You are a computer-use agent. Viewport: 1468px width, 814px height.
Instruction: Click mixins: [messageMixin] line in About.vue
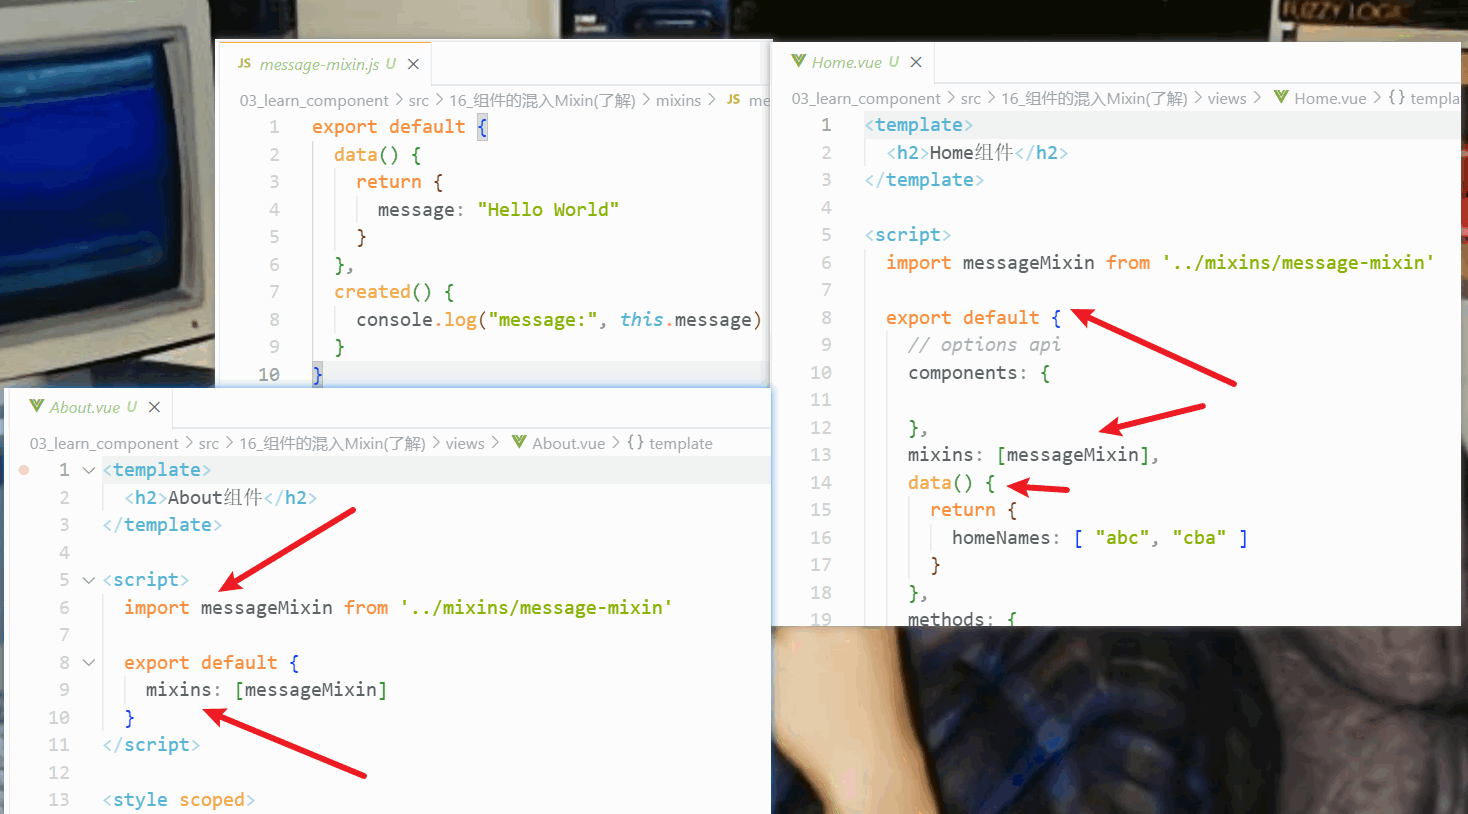(x=266, y=689)
